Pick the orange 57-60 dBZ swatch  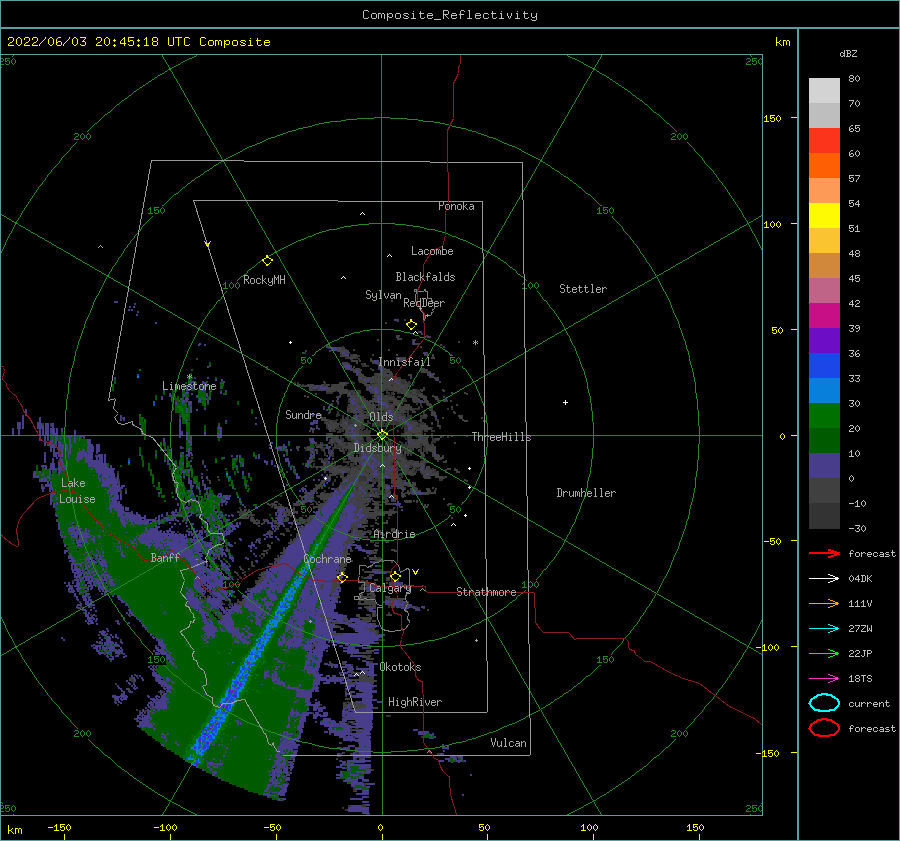coord(824,166)
